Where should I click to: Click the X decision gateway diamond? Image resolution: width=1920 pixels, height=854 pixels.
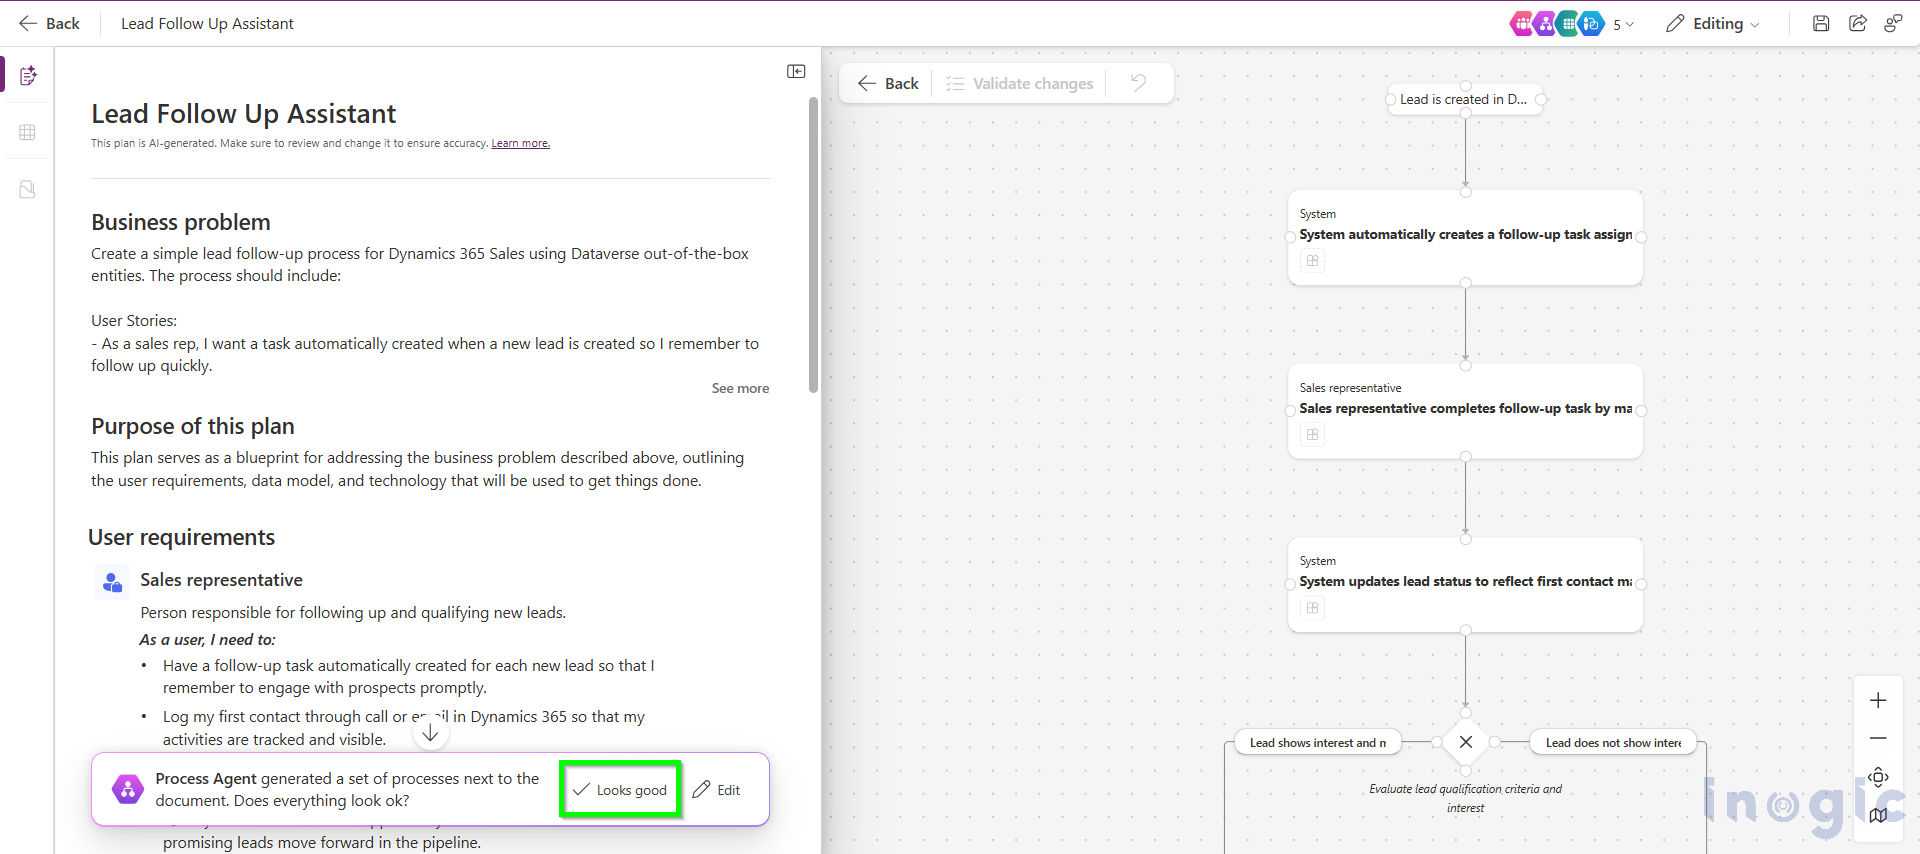click(x=1465, y=742)
